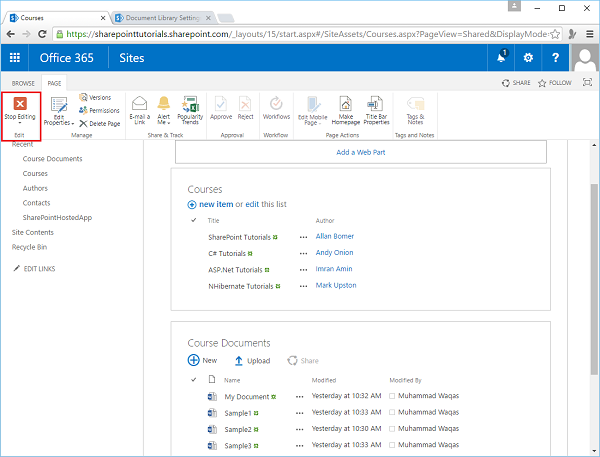
Task: Open ellipsis menu for SharePoint Tutorials
Action: 303,237
